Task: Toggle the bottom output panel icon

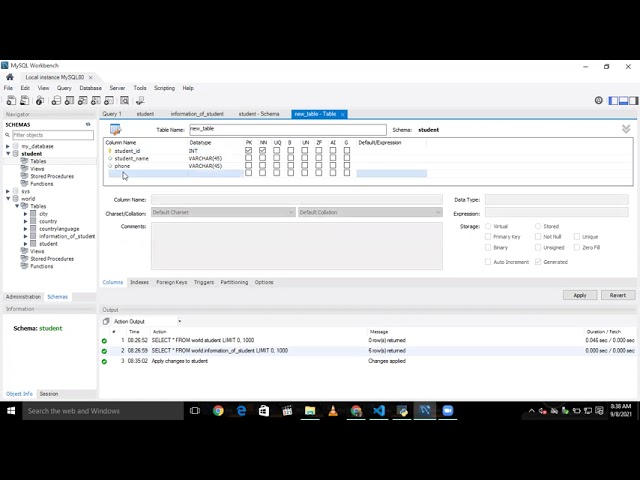Action: [x=623, y=100]
